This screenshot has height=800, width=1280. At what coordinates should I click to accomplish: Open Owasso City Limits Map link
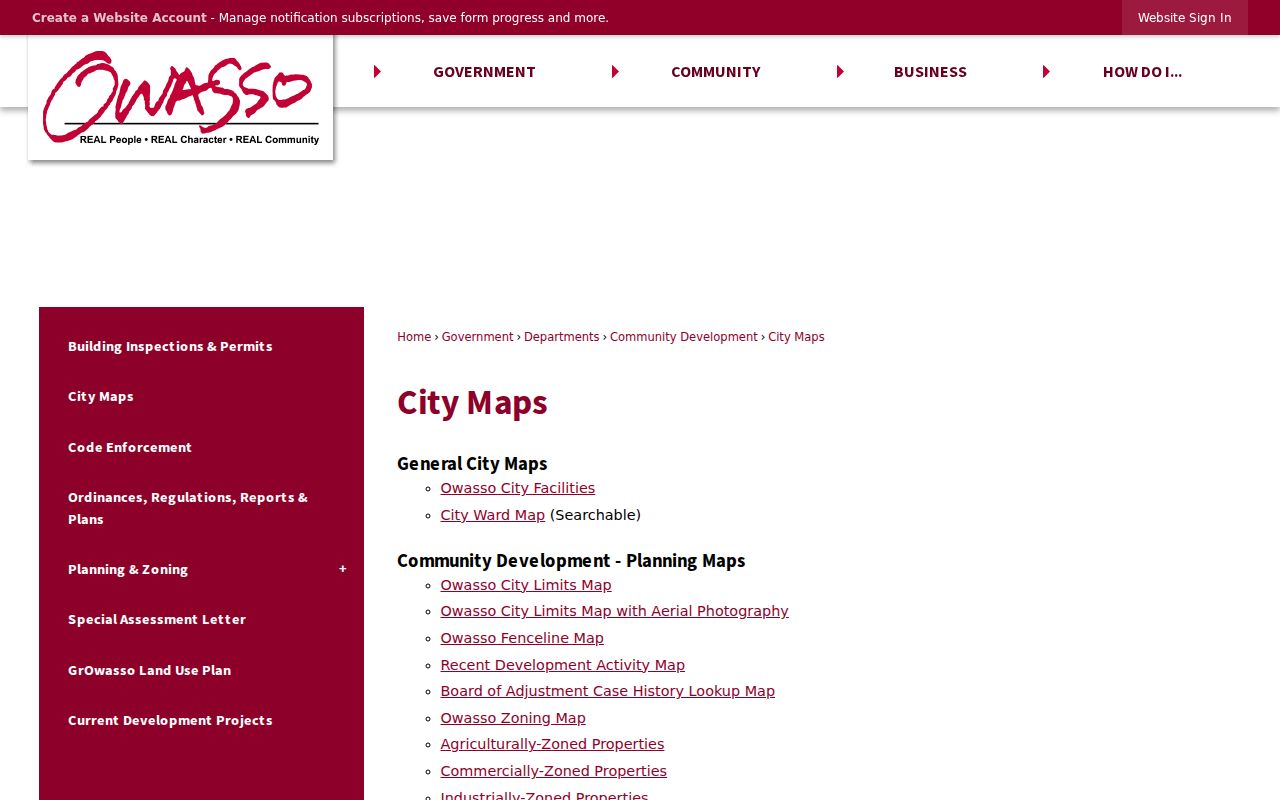(x=525, y=585)
